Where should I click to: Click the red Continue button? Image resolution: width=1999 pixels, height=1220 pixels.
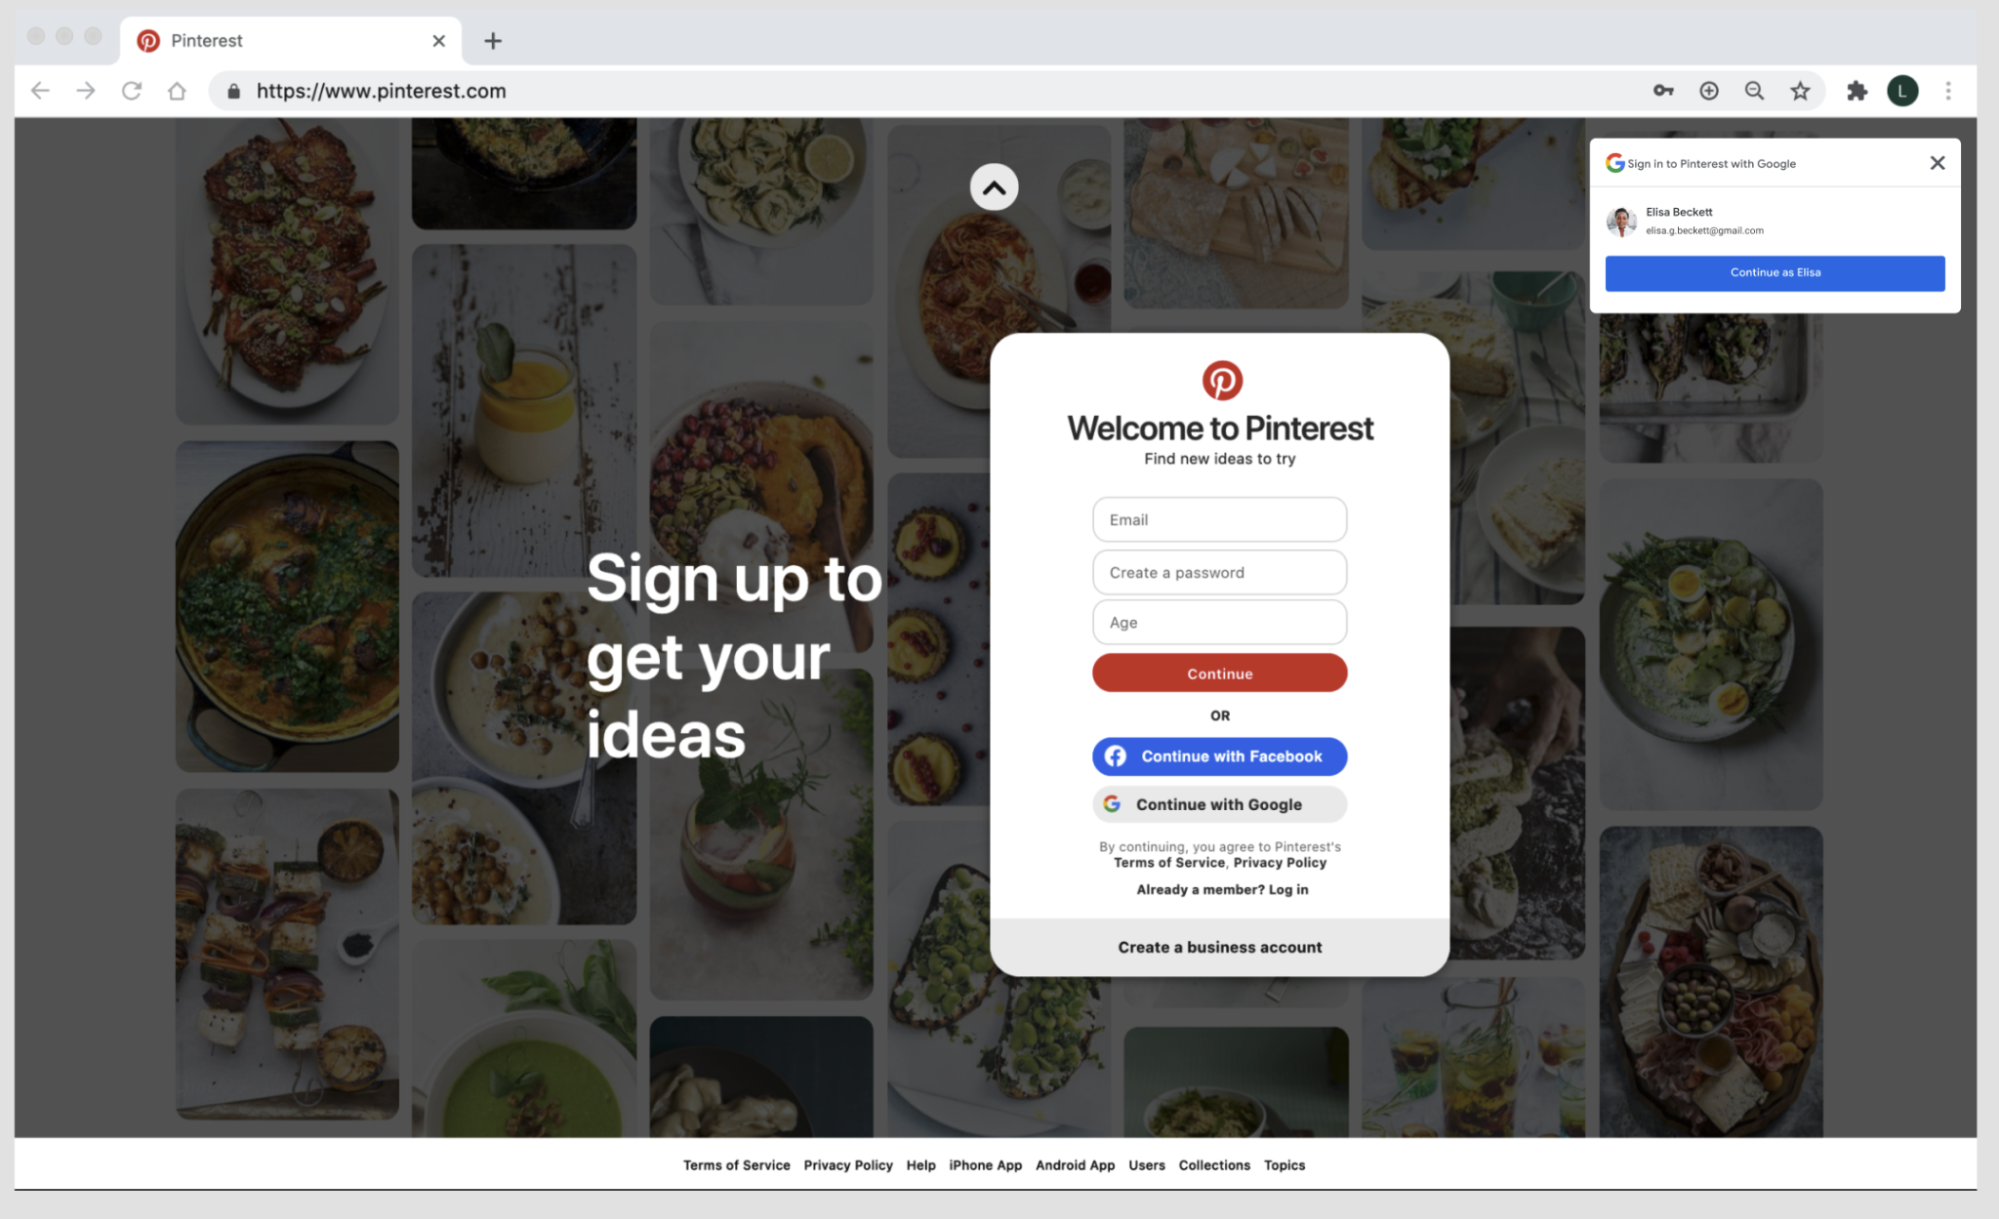[x=1219, y=673]
